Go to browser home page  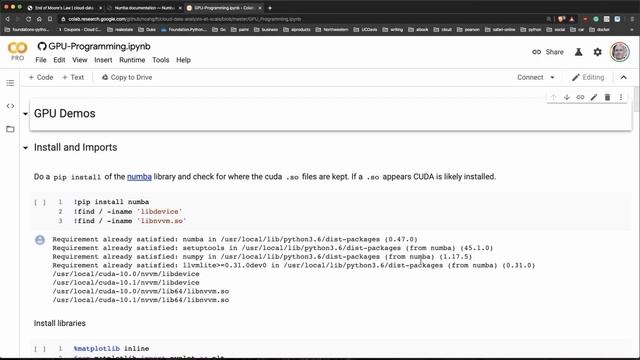(x=39, y=19)
